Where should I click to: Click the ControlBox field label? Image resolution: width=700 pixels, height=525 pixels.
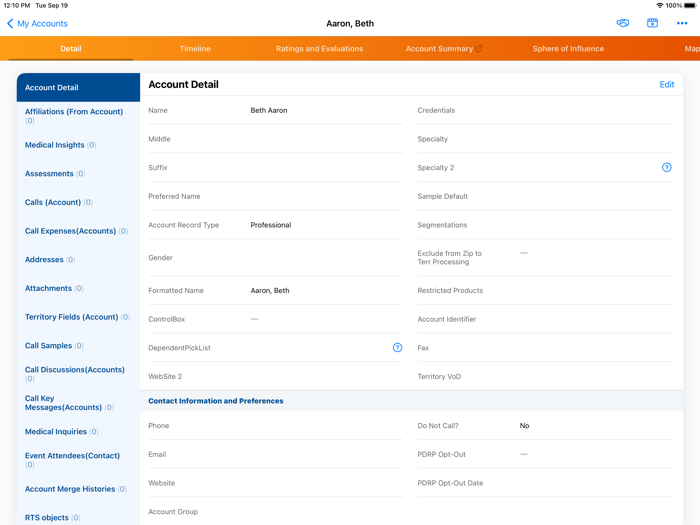pyautogui.click(x=167, y=319)
